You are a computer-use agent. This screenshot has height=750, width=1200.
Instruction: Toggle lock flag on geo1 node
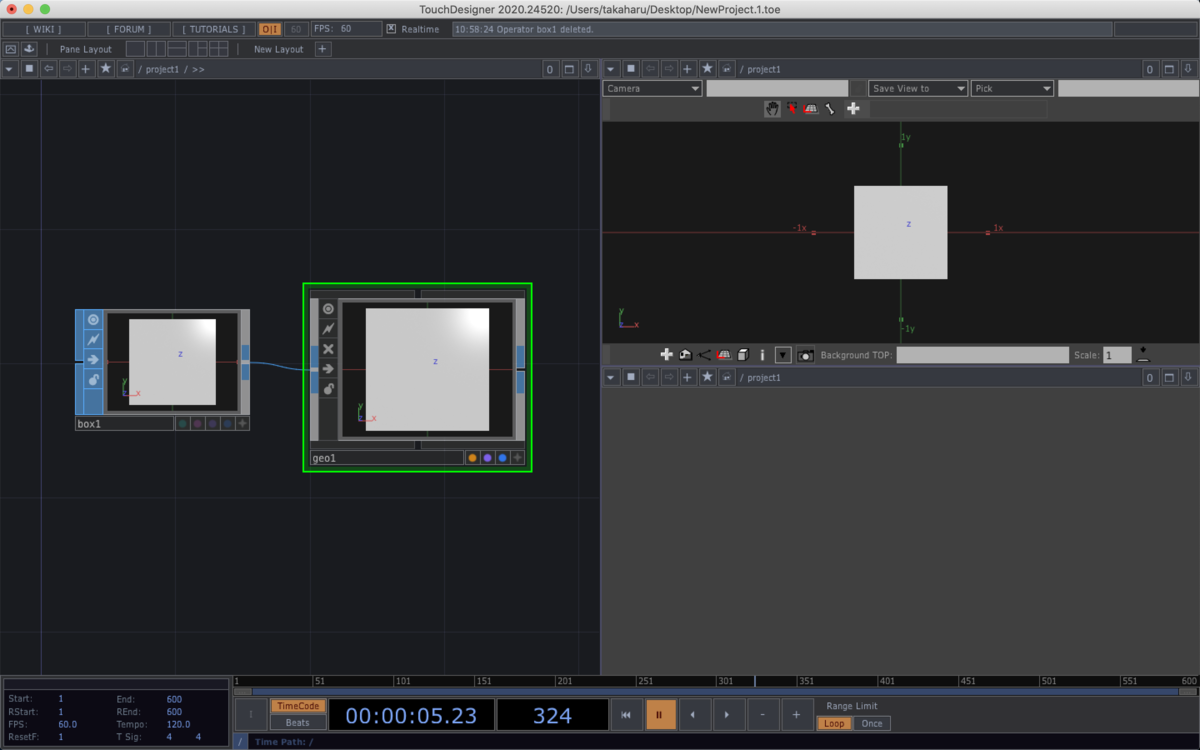coord(328,389)
